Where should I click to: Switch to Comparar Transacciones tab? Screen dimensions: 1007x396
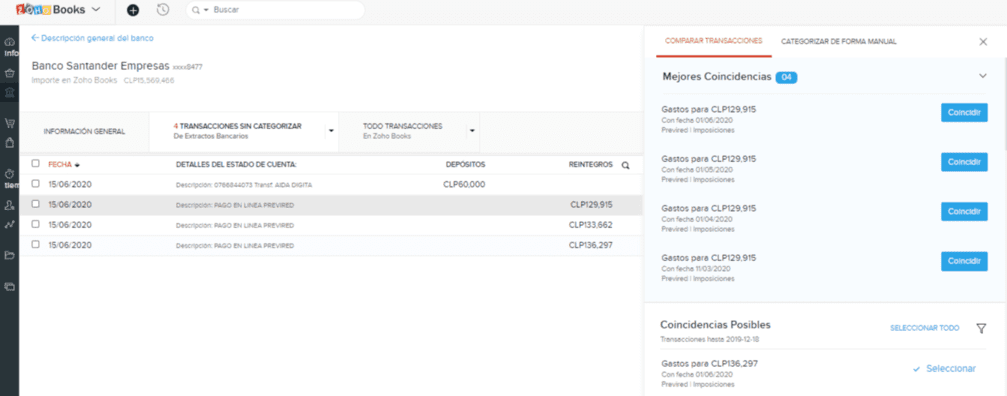pyautogui.click(x=714, y=41)
